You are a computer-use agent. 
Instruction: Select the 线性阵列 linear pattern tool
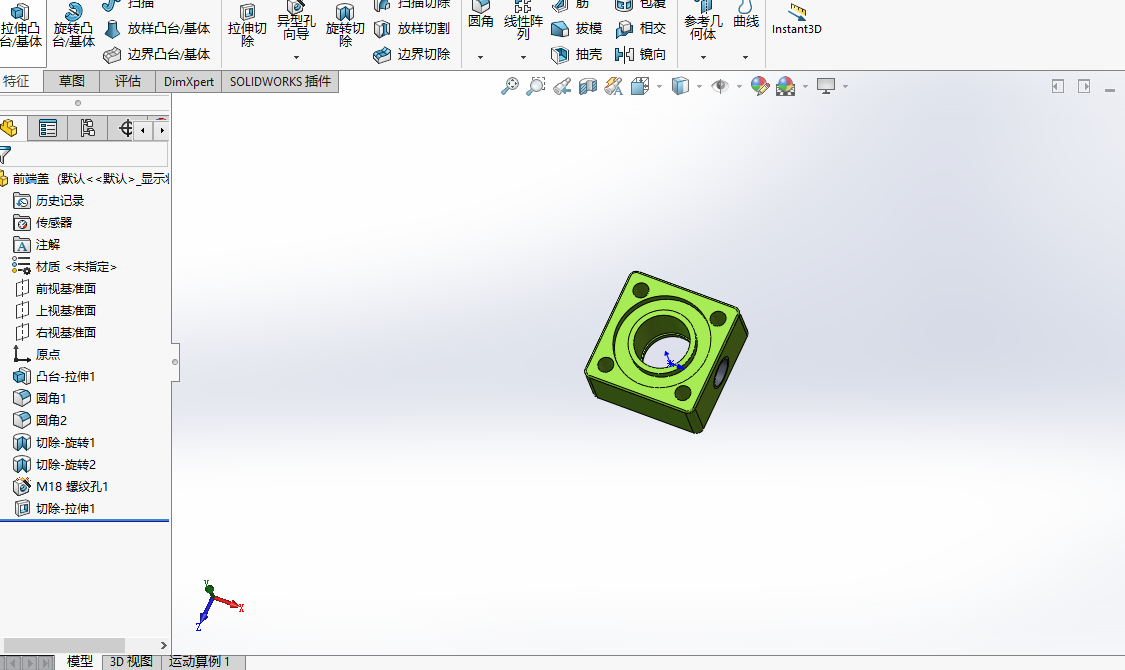pos(523,22)
